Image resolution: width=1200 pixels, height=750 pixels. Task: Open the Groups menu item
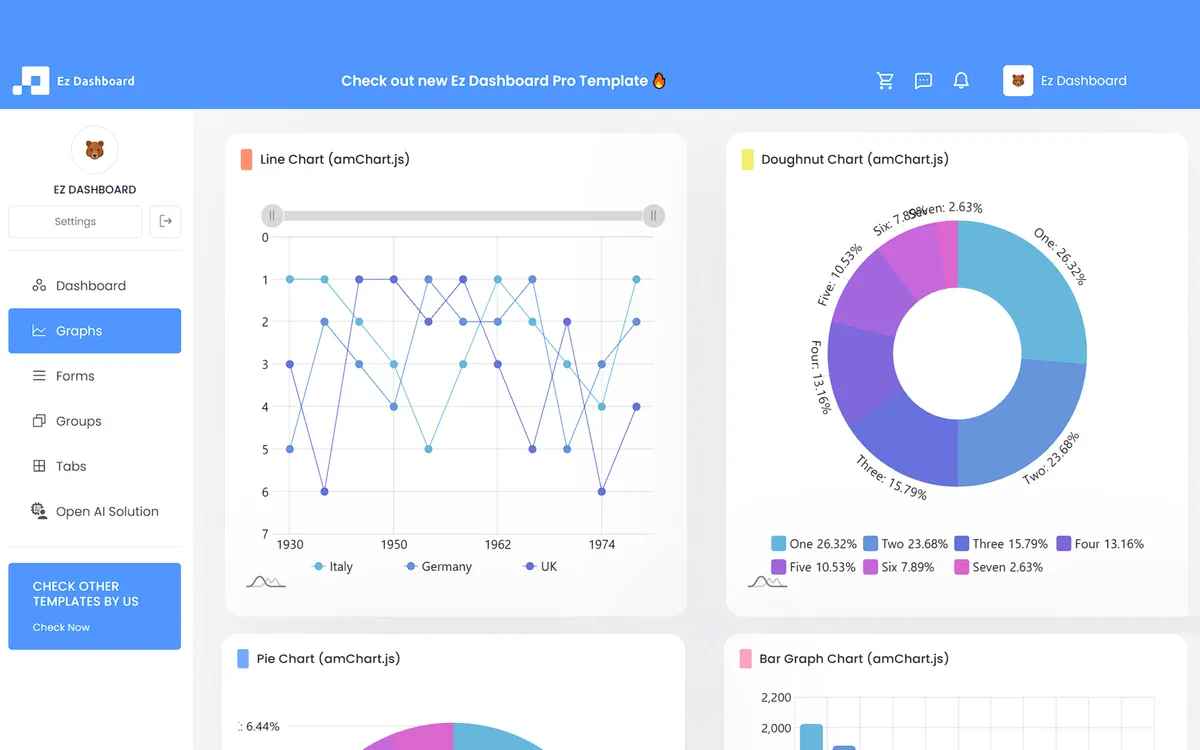click(94, 421)
